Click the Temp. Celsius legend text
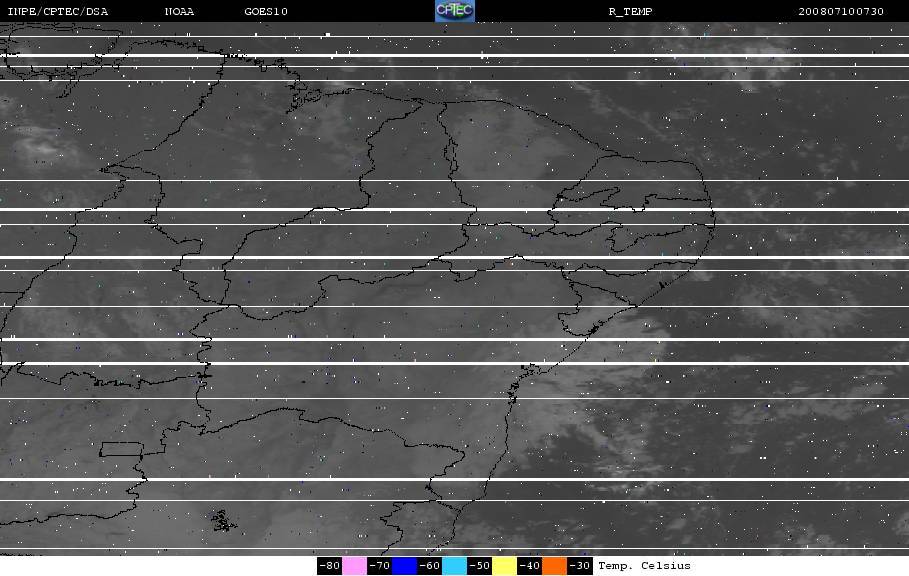 click(644, 566)
